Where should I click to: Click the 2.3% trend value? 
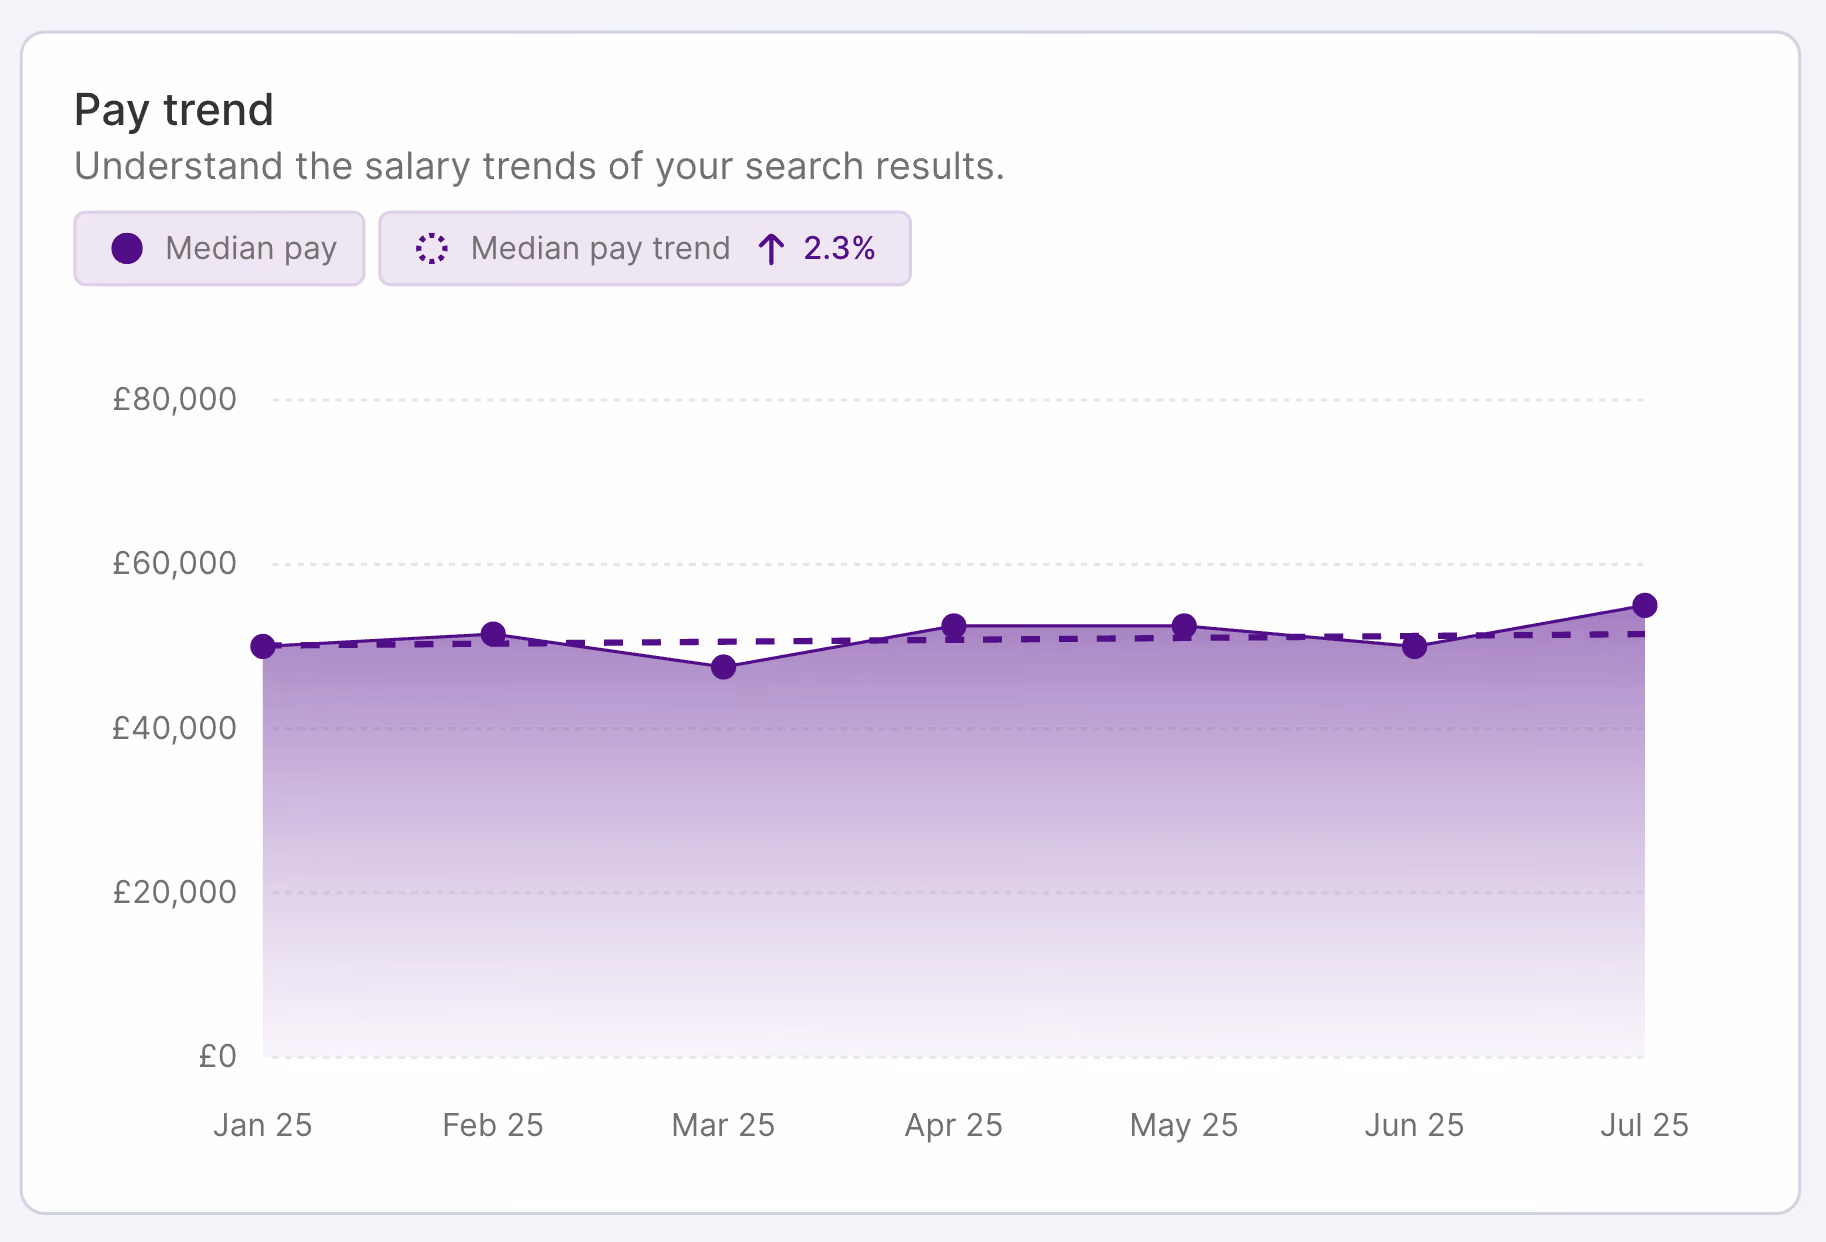839,248
